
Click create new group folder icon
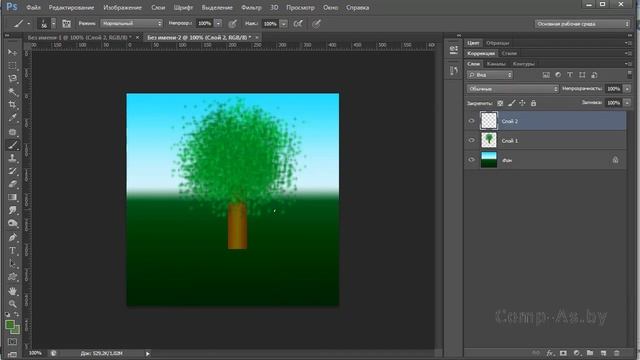coord(590,353)
